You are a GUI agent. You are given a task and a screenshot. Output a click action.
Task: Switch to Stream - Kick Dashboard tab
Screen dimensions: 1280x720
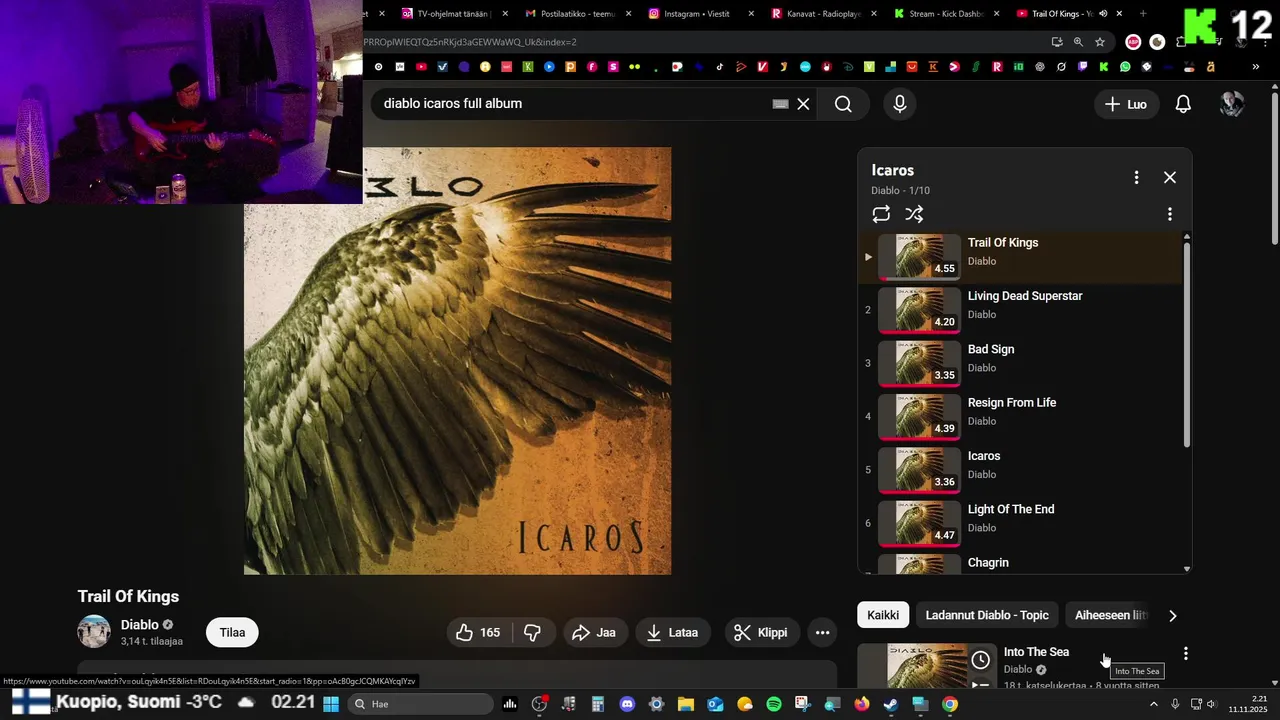click(x=946, y=14)
